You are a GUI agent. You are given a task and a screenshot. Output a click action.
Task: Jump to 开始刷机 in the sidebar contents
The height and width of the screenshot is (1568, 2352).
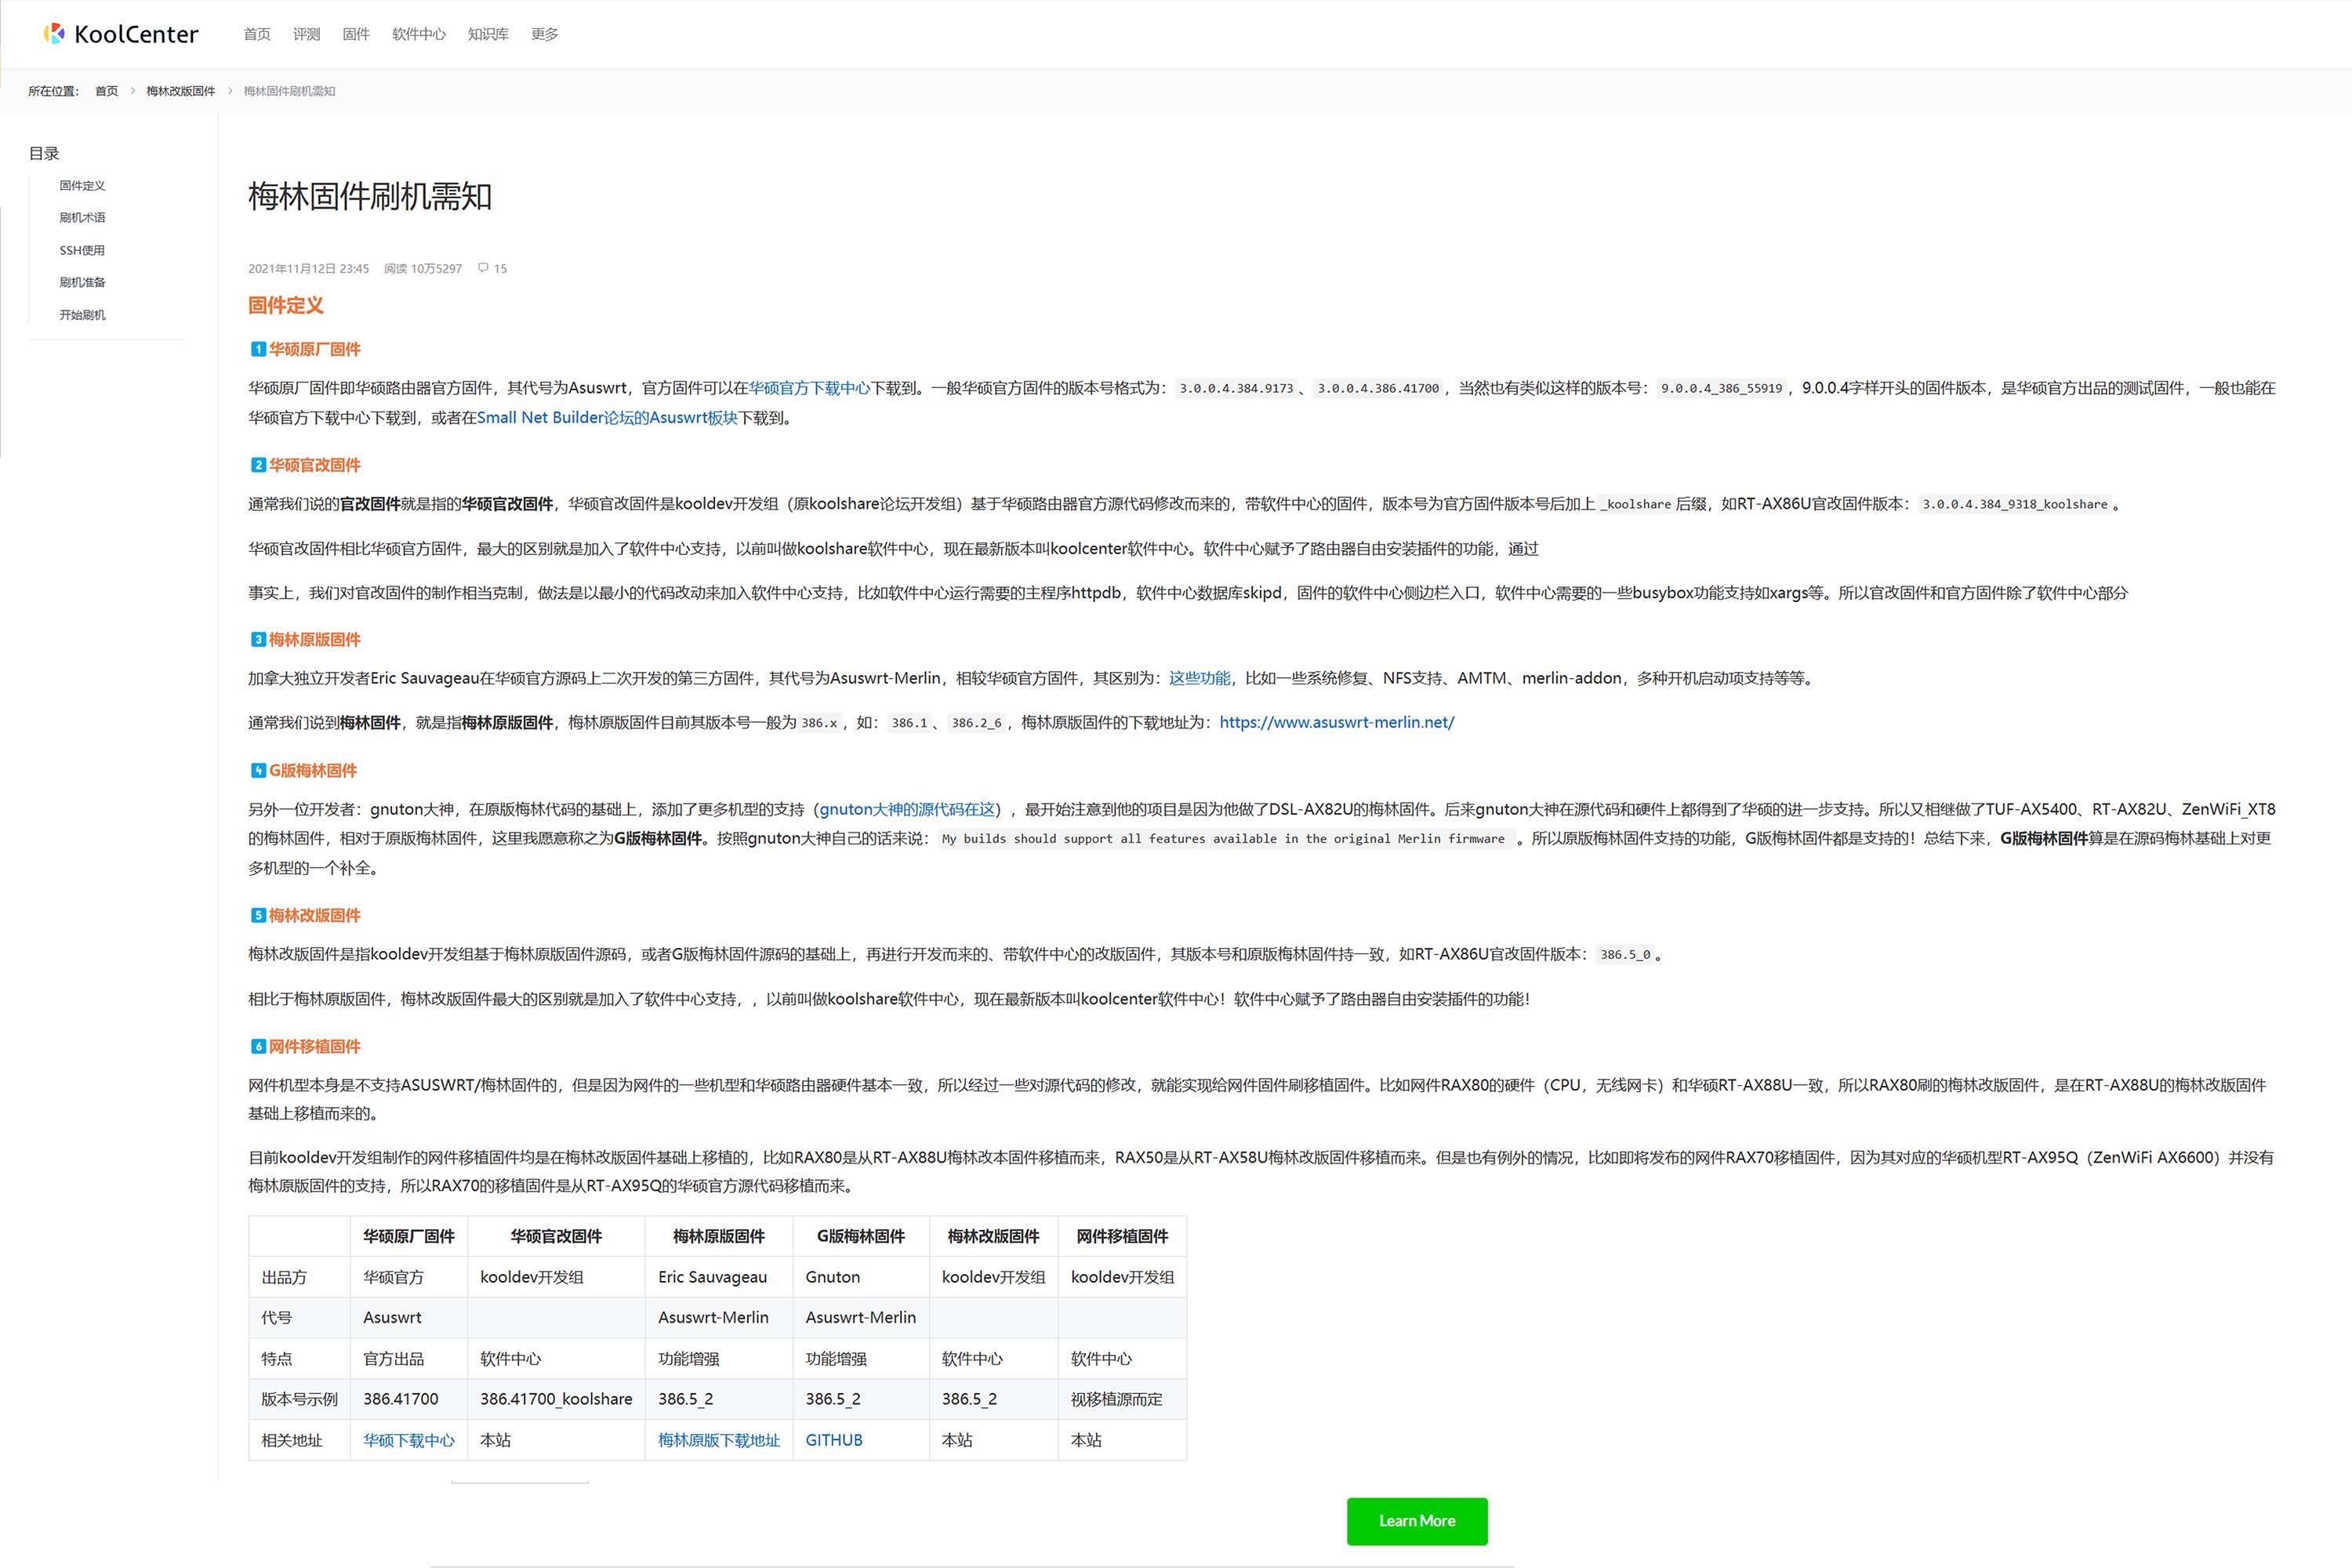coord(82,315)
